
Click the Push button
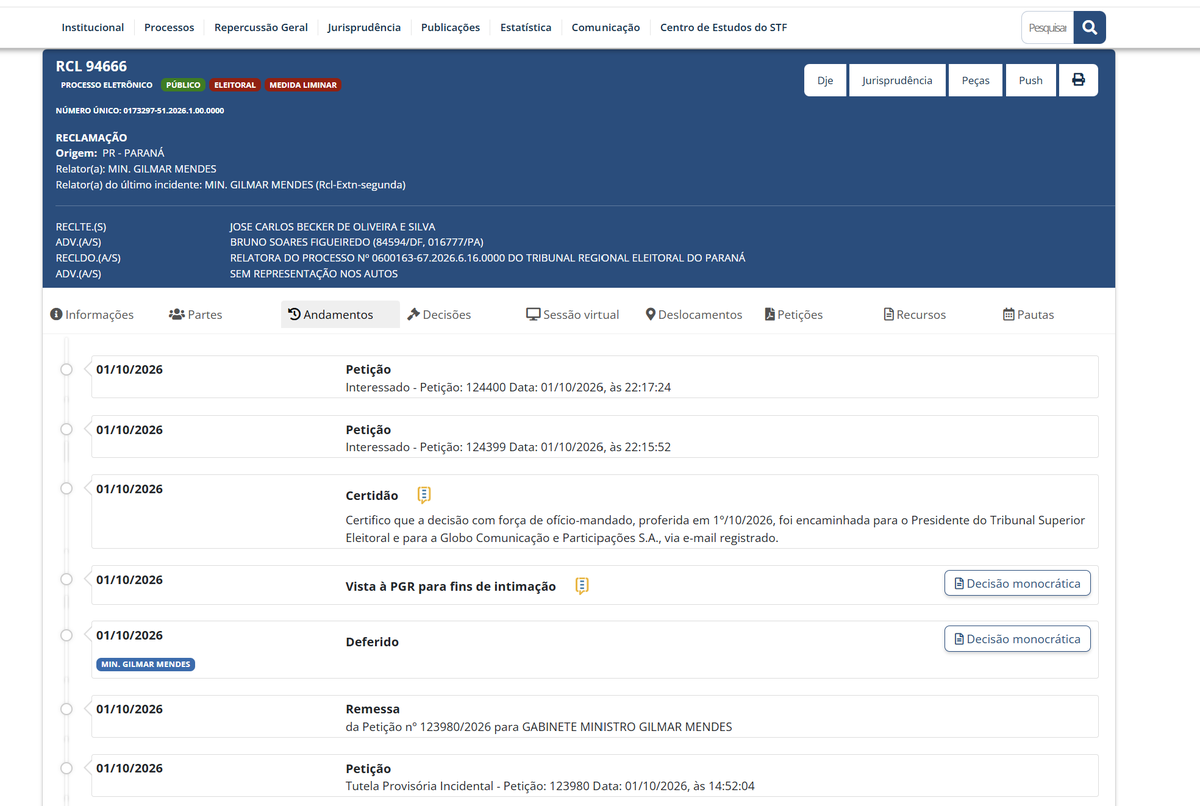click(1031, 80)
